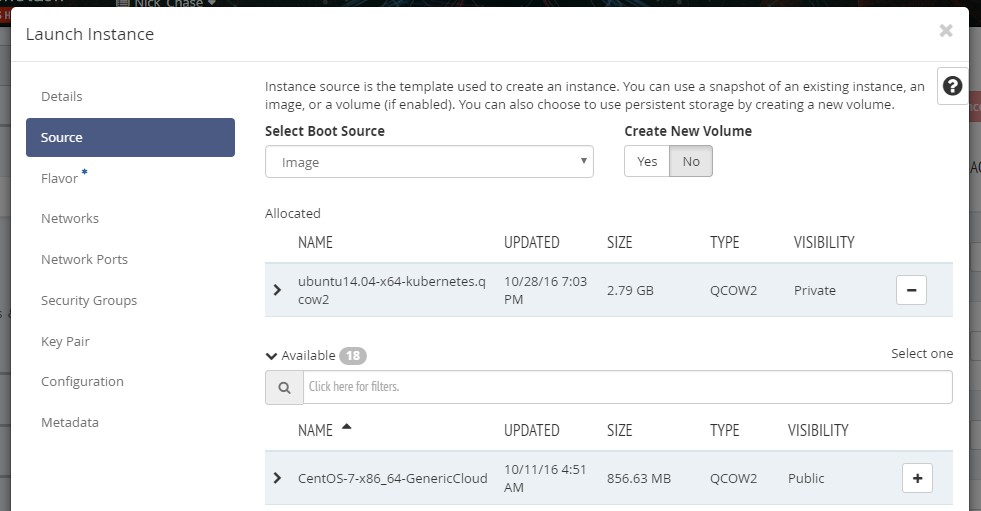Click the 10/28/16 7:03 PM date
The width and height of the screenshot is (981, 511).
[546, 290]
